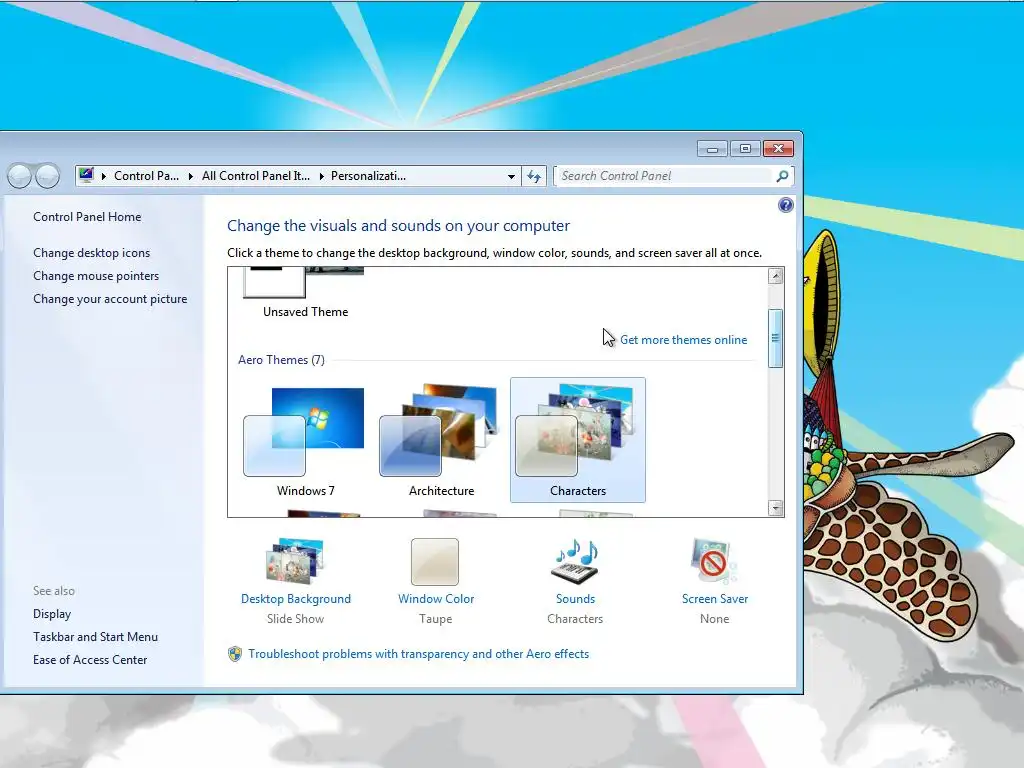Select the Windows 7 theme
The width and height of the screenshot is (1024, 768).
click(305, 441)
